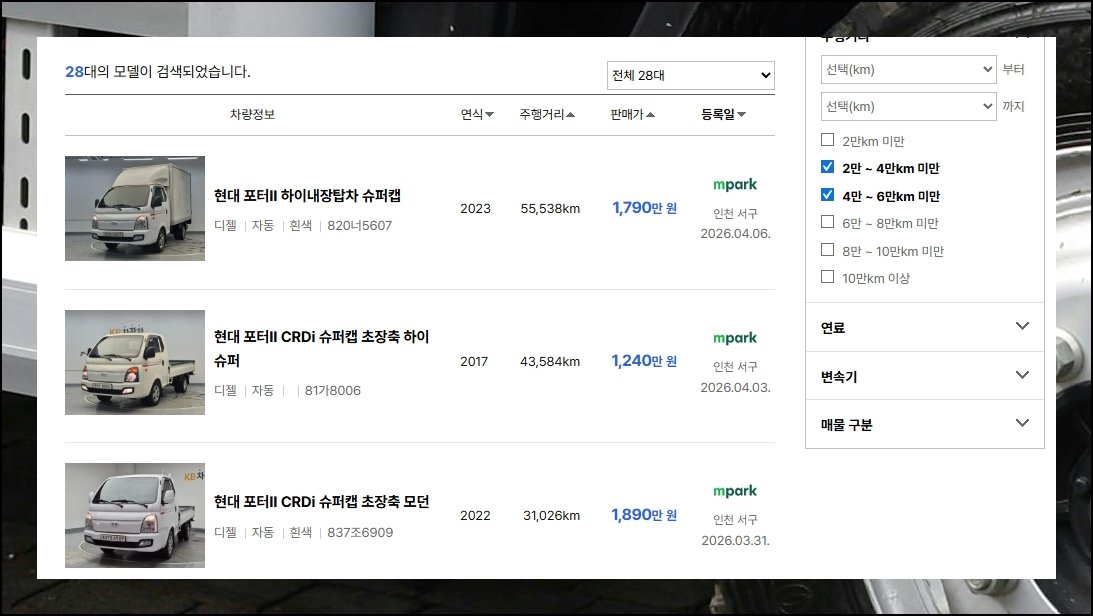This screenshot has height=616, width=1093.
Task: Click registration date 2026.03.31.
Action: (735, 541)
